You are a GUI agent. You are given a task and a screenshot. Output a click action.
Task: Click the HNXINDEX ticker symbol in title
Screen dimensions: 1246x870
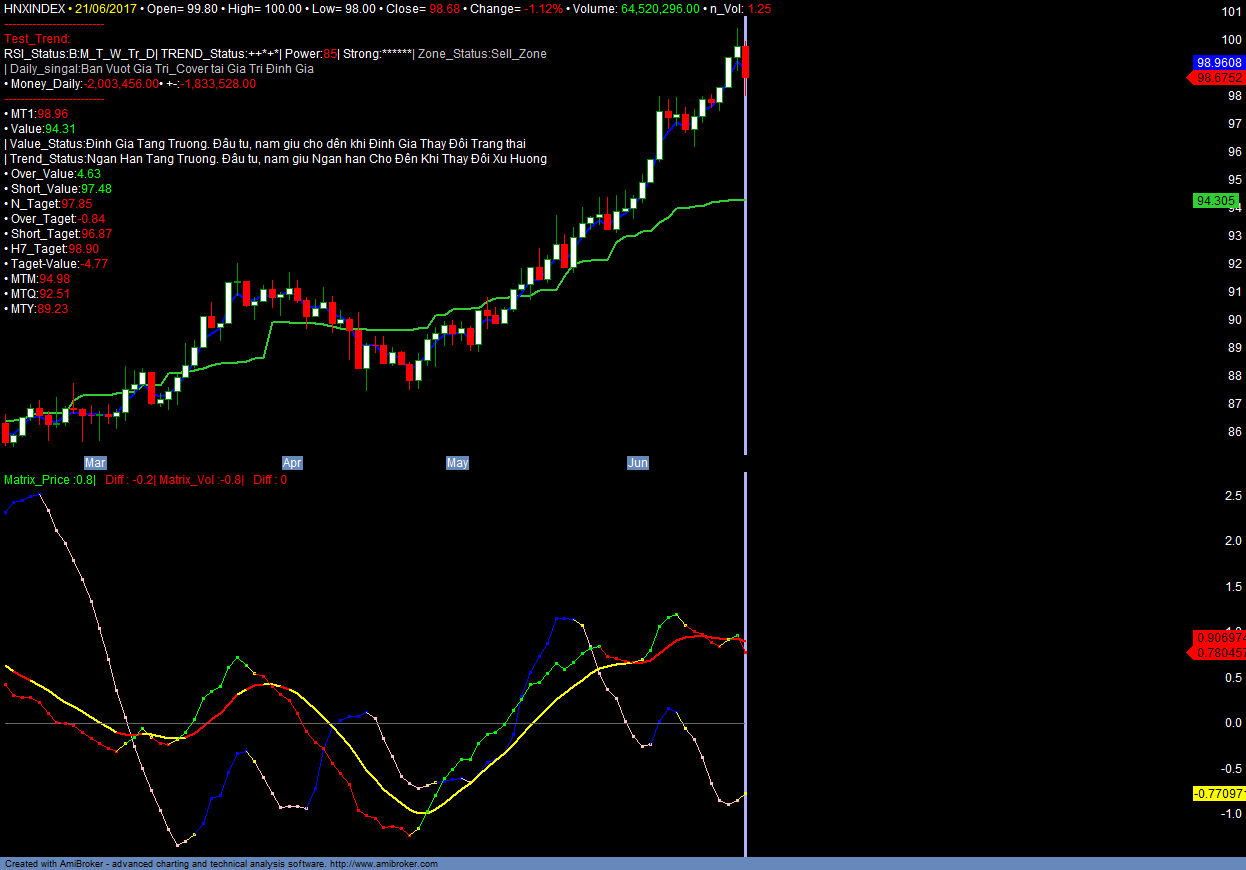(35, 9)
